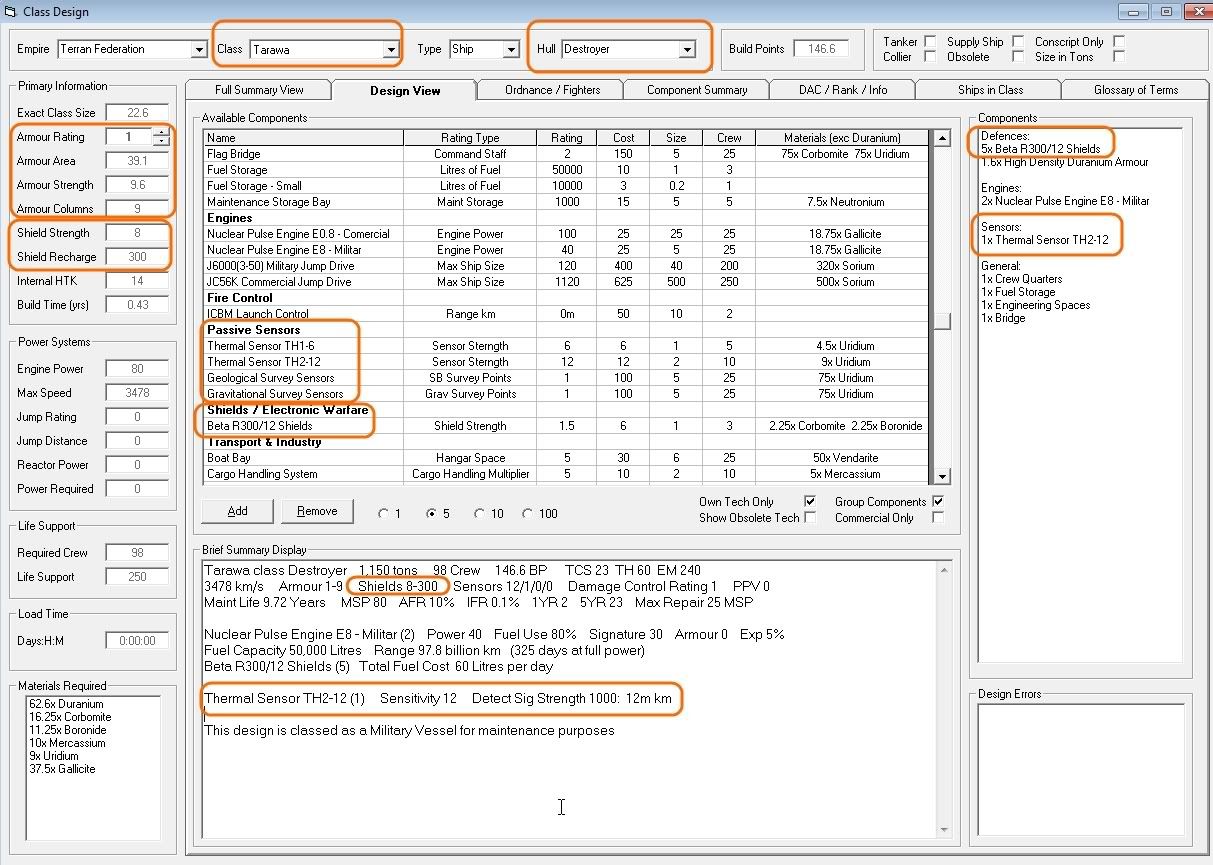
Task: Select 1x Engineering Spaces in Components panel
Action: pyautogui.click(x=1035, y=305)
